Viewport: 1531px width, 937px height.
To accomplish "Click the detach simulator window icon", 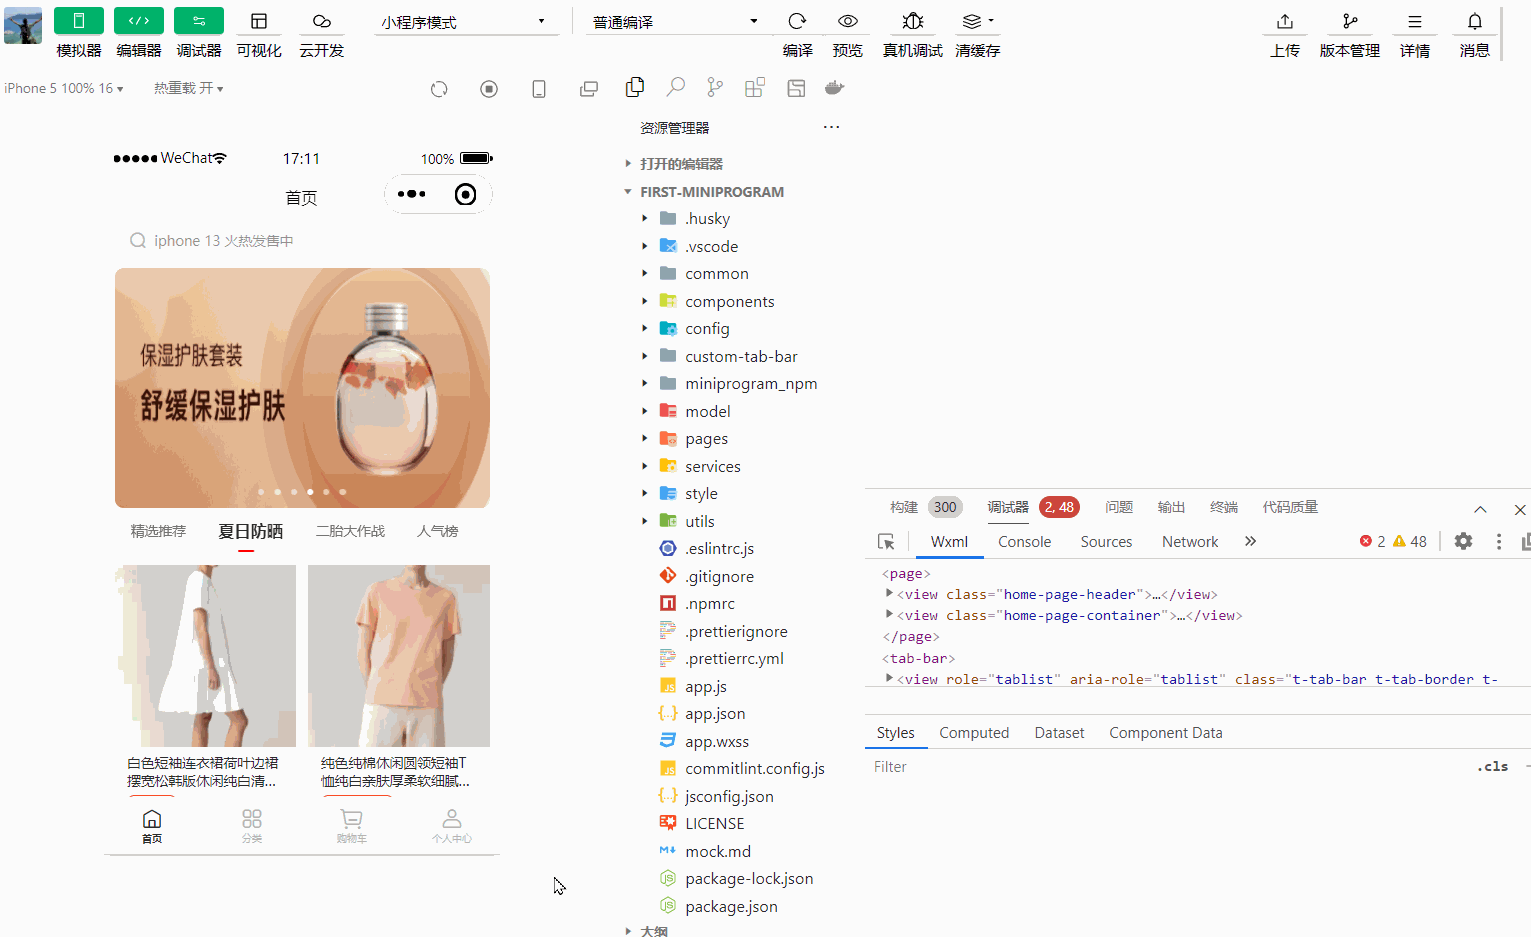I will tap(589, 89).
